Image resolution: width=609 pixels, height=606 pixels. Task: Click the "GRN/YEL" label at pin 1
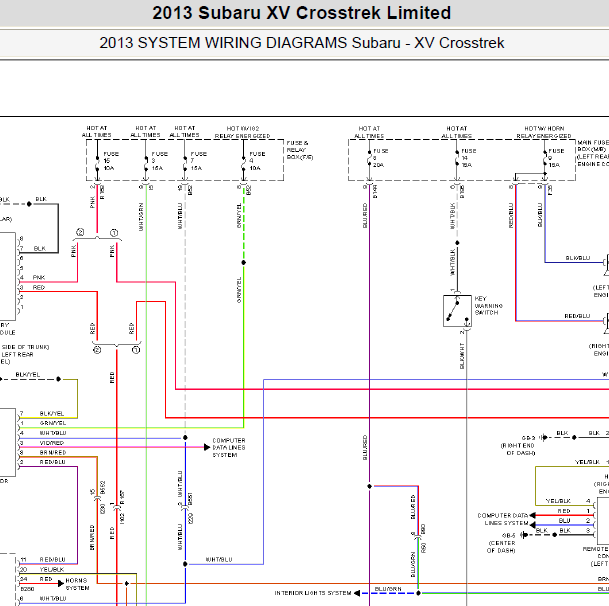coord(52,423)
